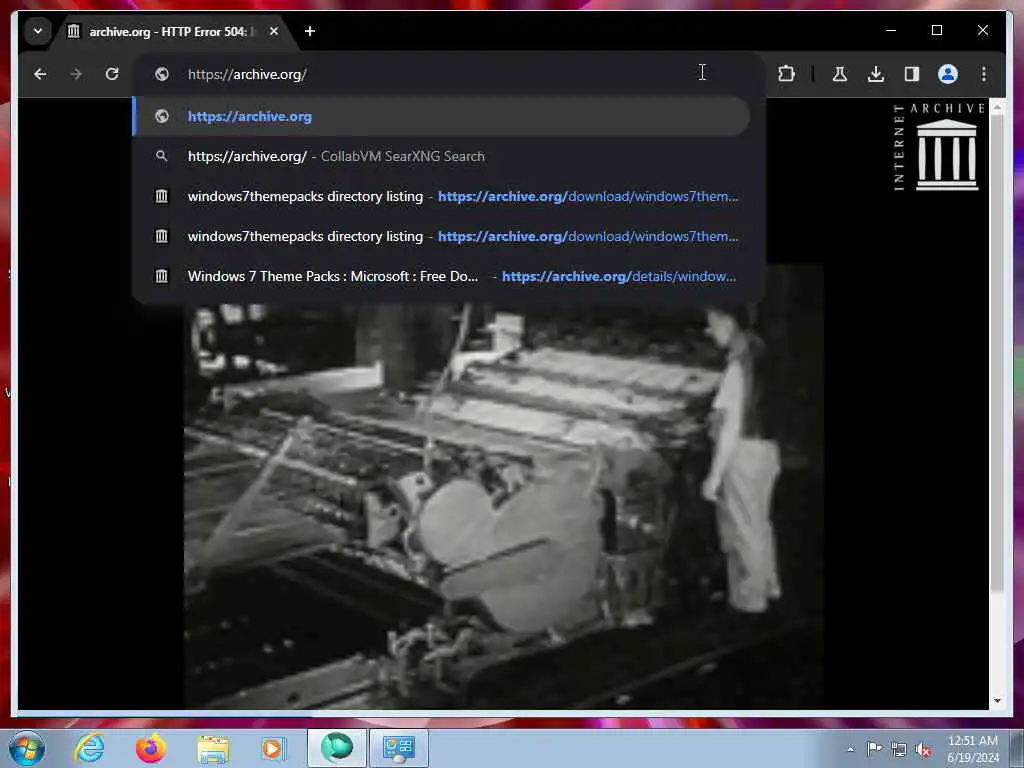Open the Control Panel taskbar button
The width and height of the screenshot is (1024, 768).
tap(399, 748)
